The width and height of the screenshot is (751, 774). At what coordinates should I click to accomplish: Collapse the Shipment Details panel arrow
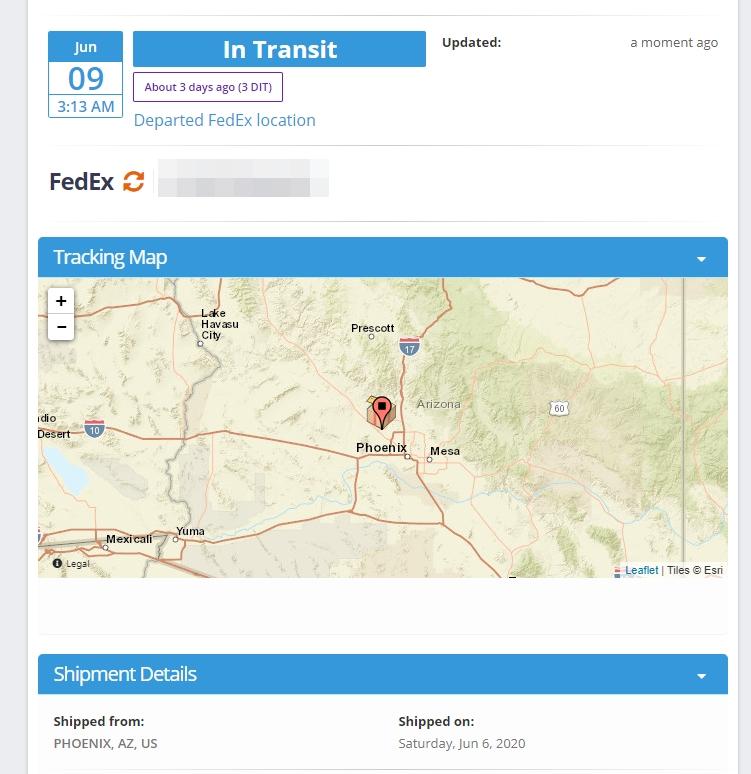[701, 676]
